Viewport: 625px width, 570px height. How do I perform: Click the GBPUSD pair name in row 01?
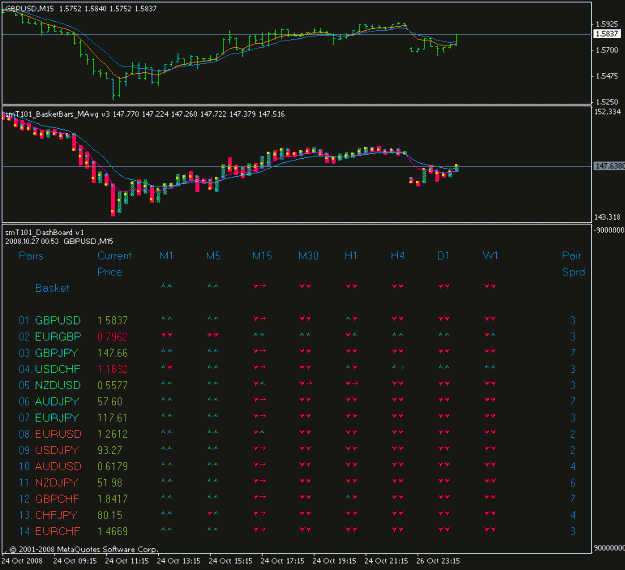(x=58, y=320)
